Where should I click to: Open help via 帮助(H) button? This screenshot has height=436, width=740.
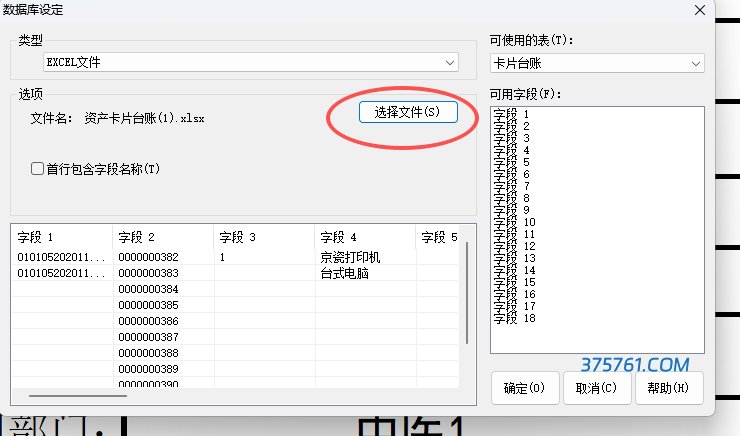pyautogui.click(x=667, y=387)
